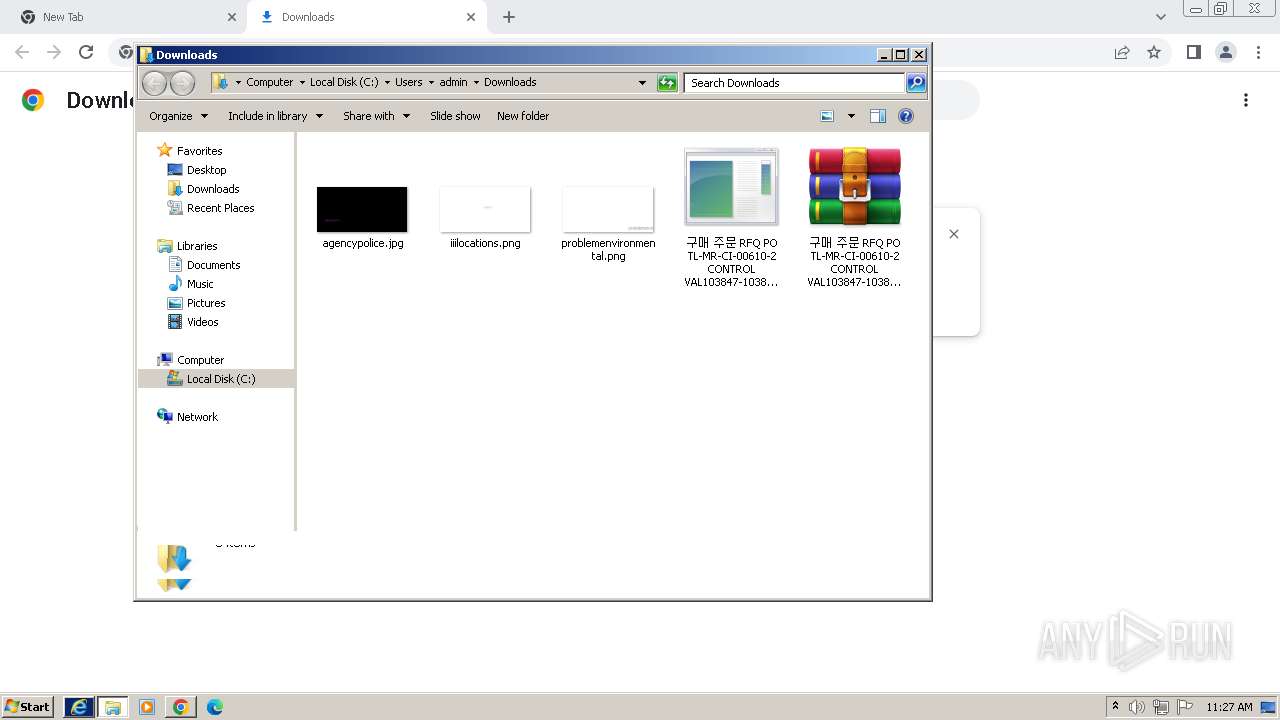Open the address bar history dropdown

[x=642, y=83]
